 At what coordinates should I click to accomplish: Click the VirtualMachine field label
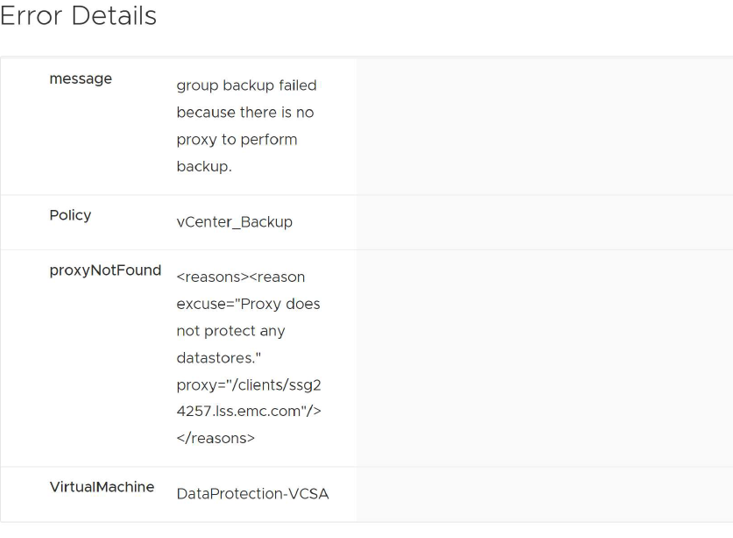tap(102, 487)
